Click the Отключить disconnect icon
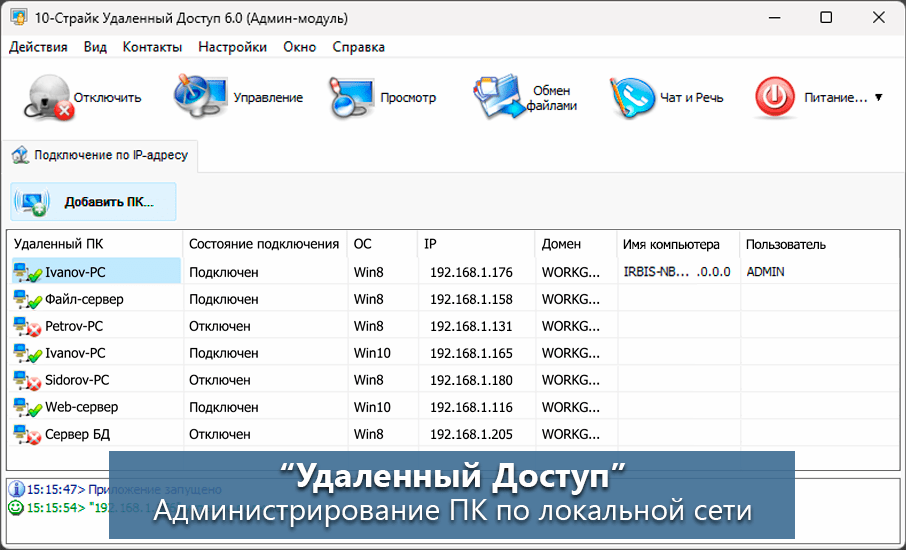The height and width of the screenshot is (550, 906). (49, 98)
